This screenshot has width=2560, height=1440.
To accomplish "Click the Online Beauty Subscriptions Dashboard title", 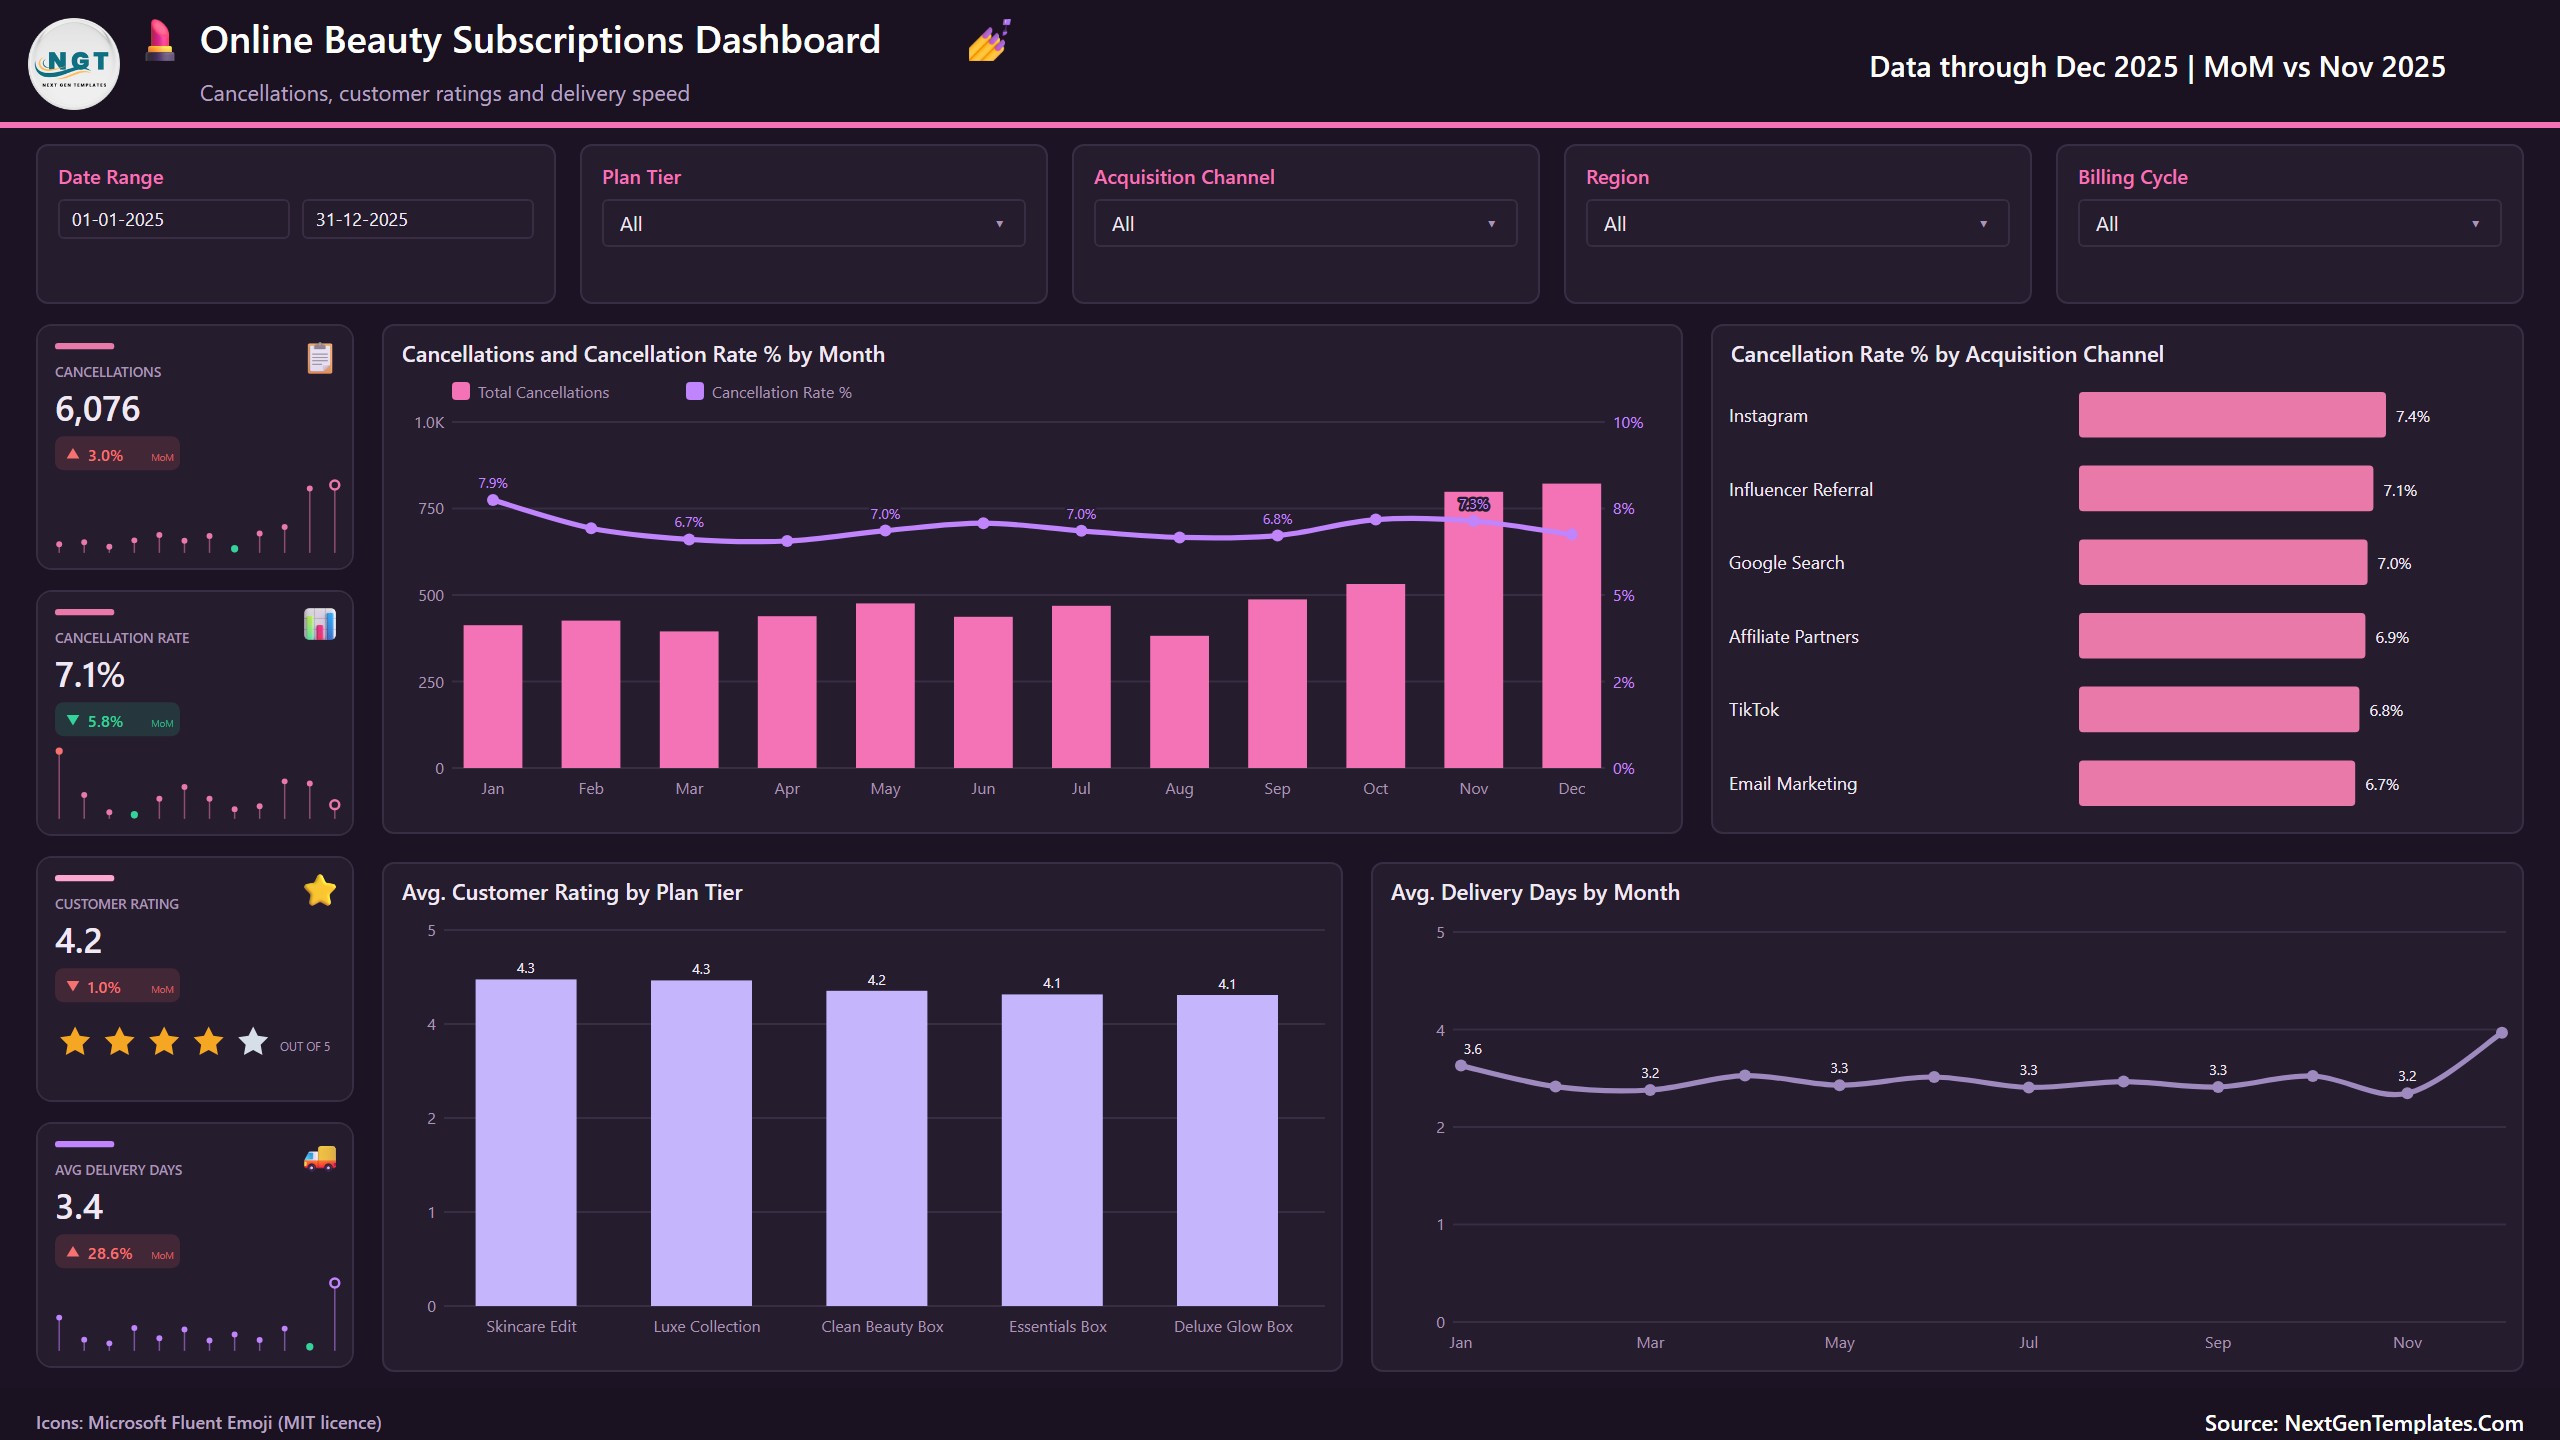I will (x=540, y=40).
